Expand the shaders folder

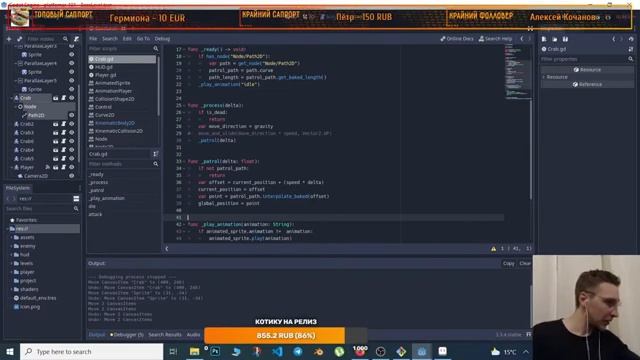coord(11,289)
